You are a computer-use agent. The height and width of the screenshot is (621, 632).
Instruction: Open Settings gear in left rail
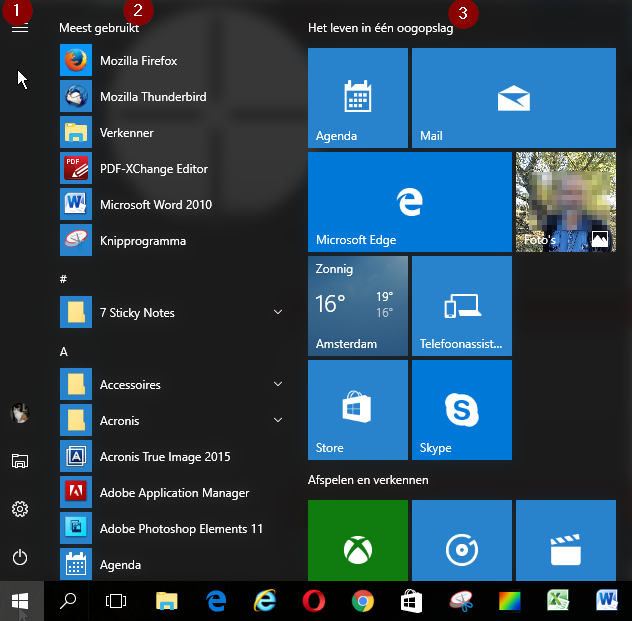[x=20, y=509]
